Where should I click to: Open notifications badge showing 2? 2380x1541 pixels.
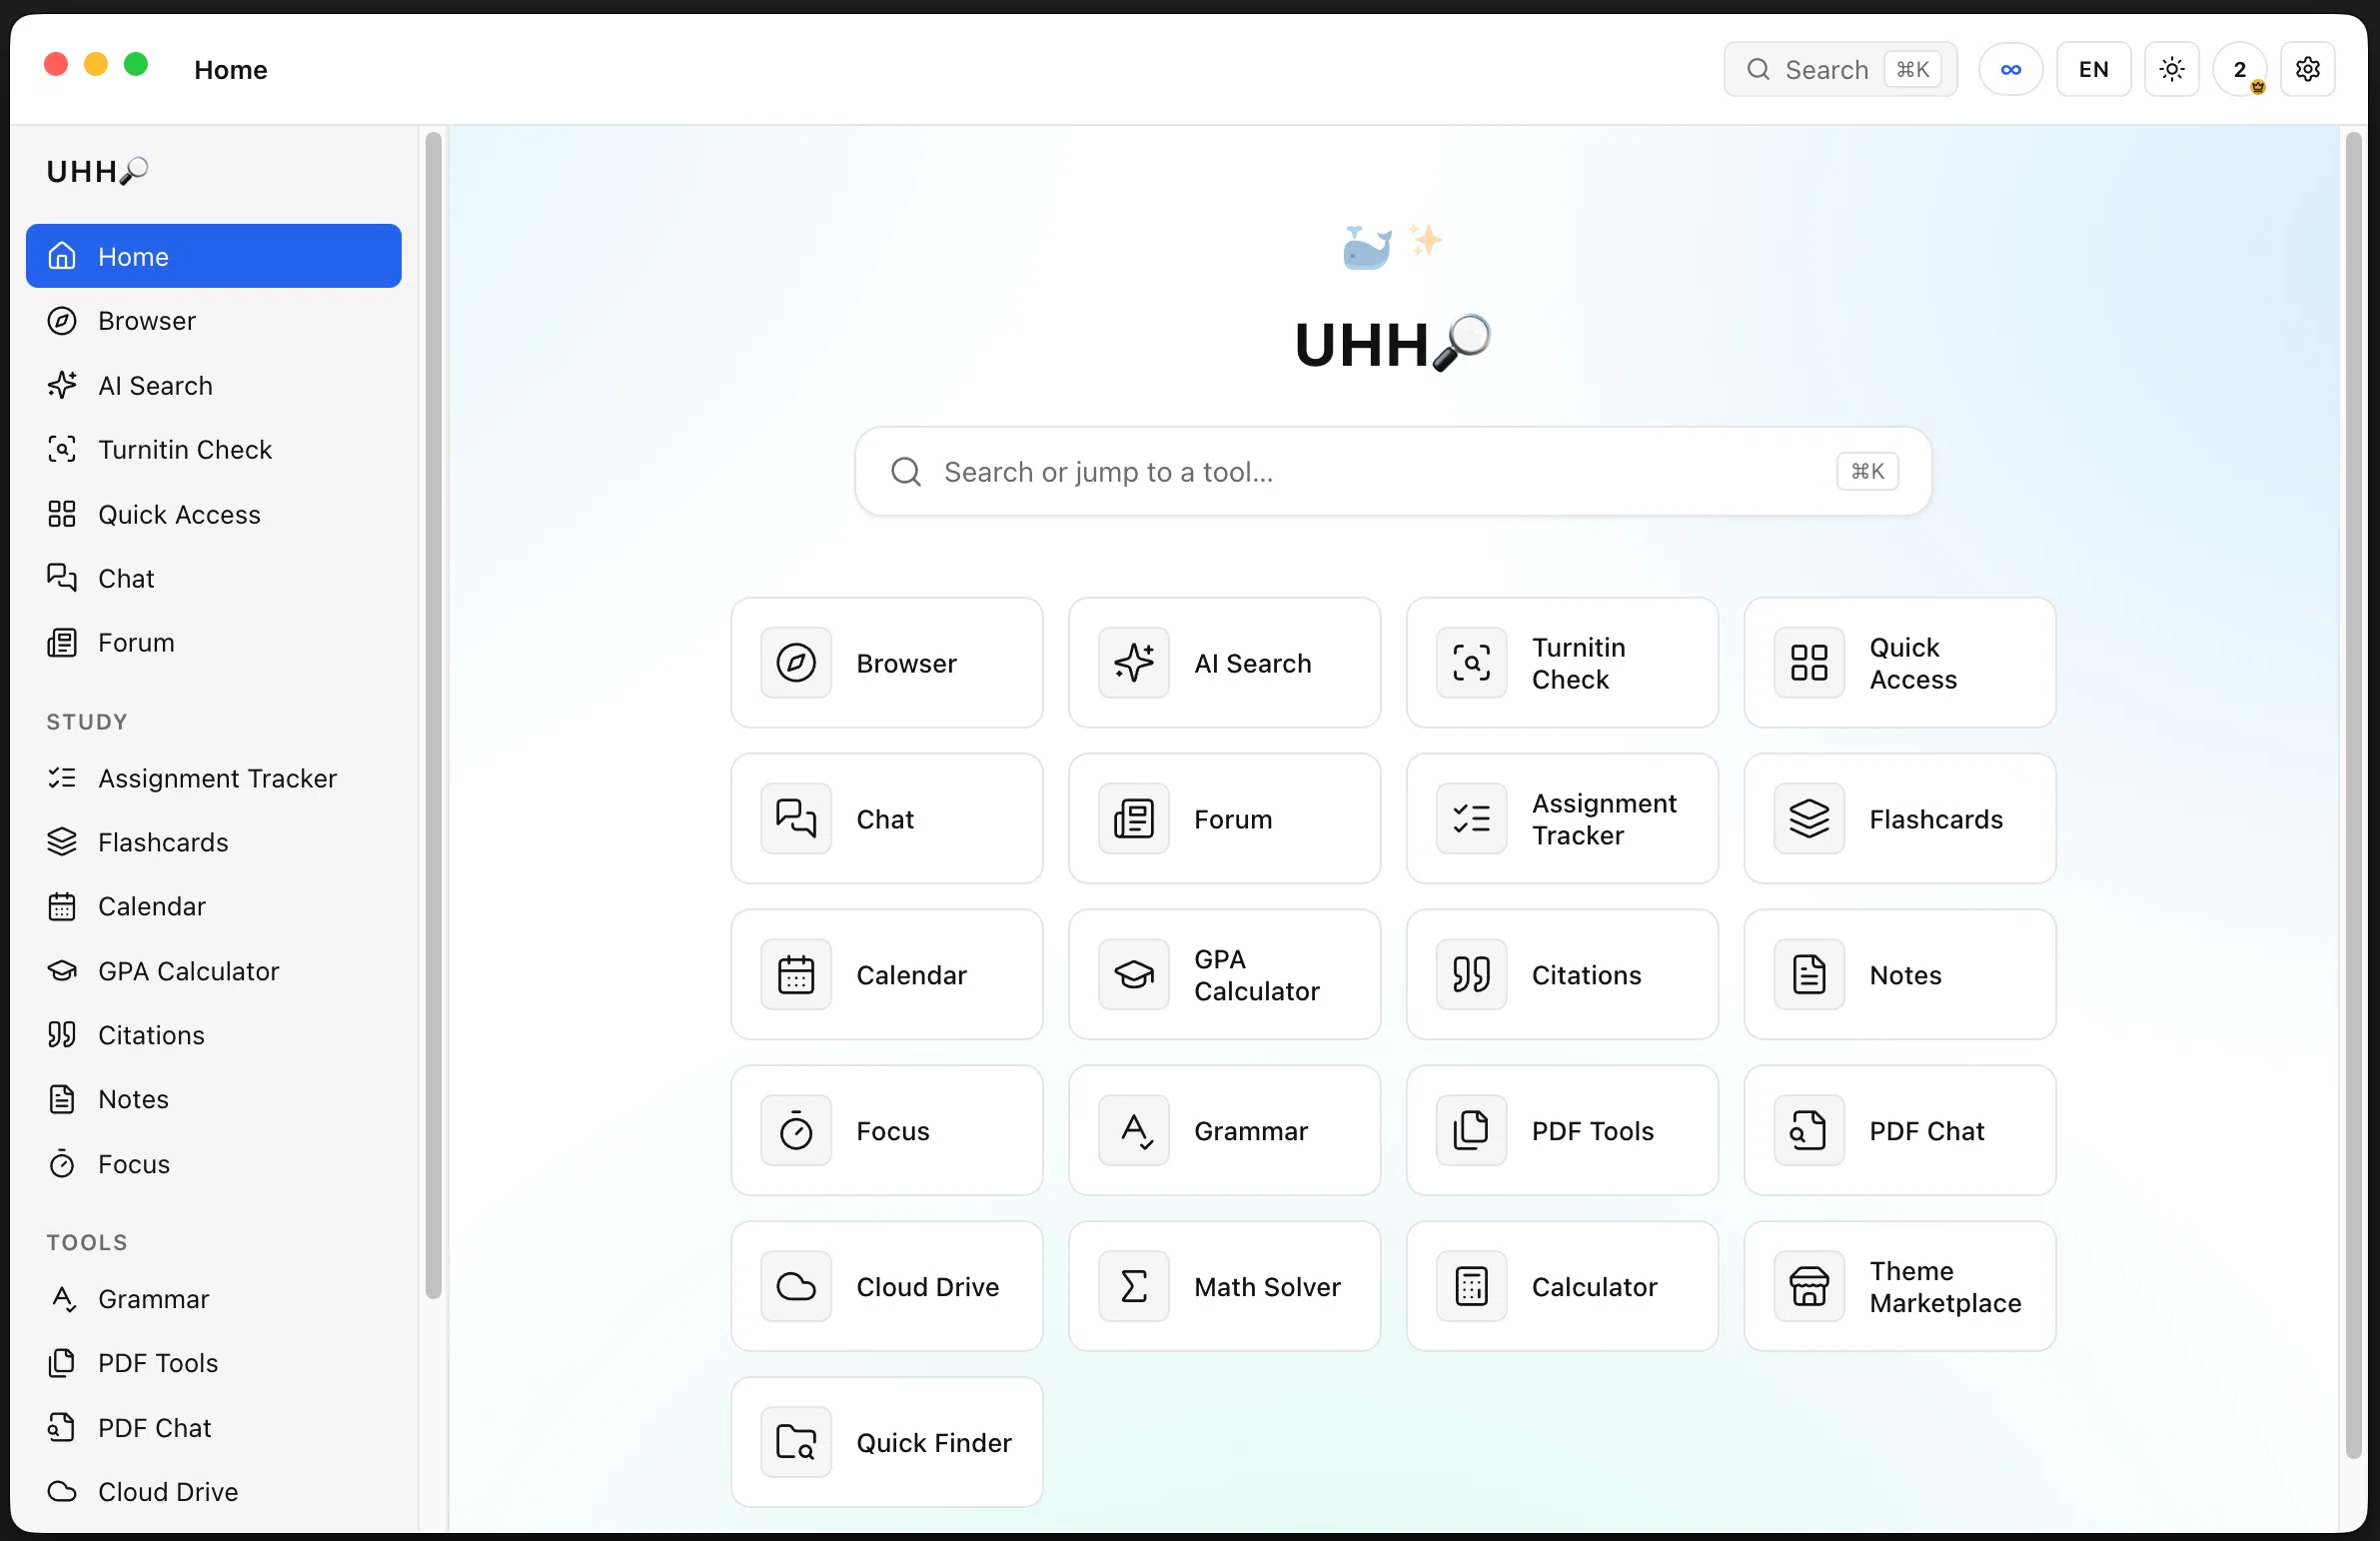point(2240,69)
